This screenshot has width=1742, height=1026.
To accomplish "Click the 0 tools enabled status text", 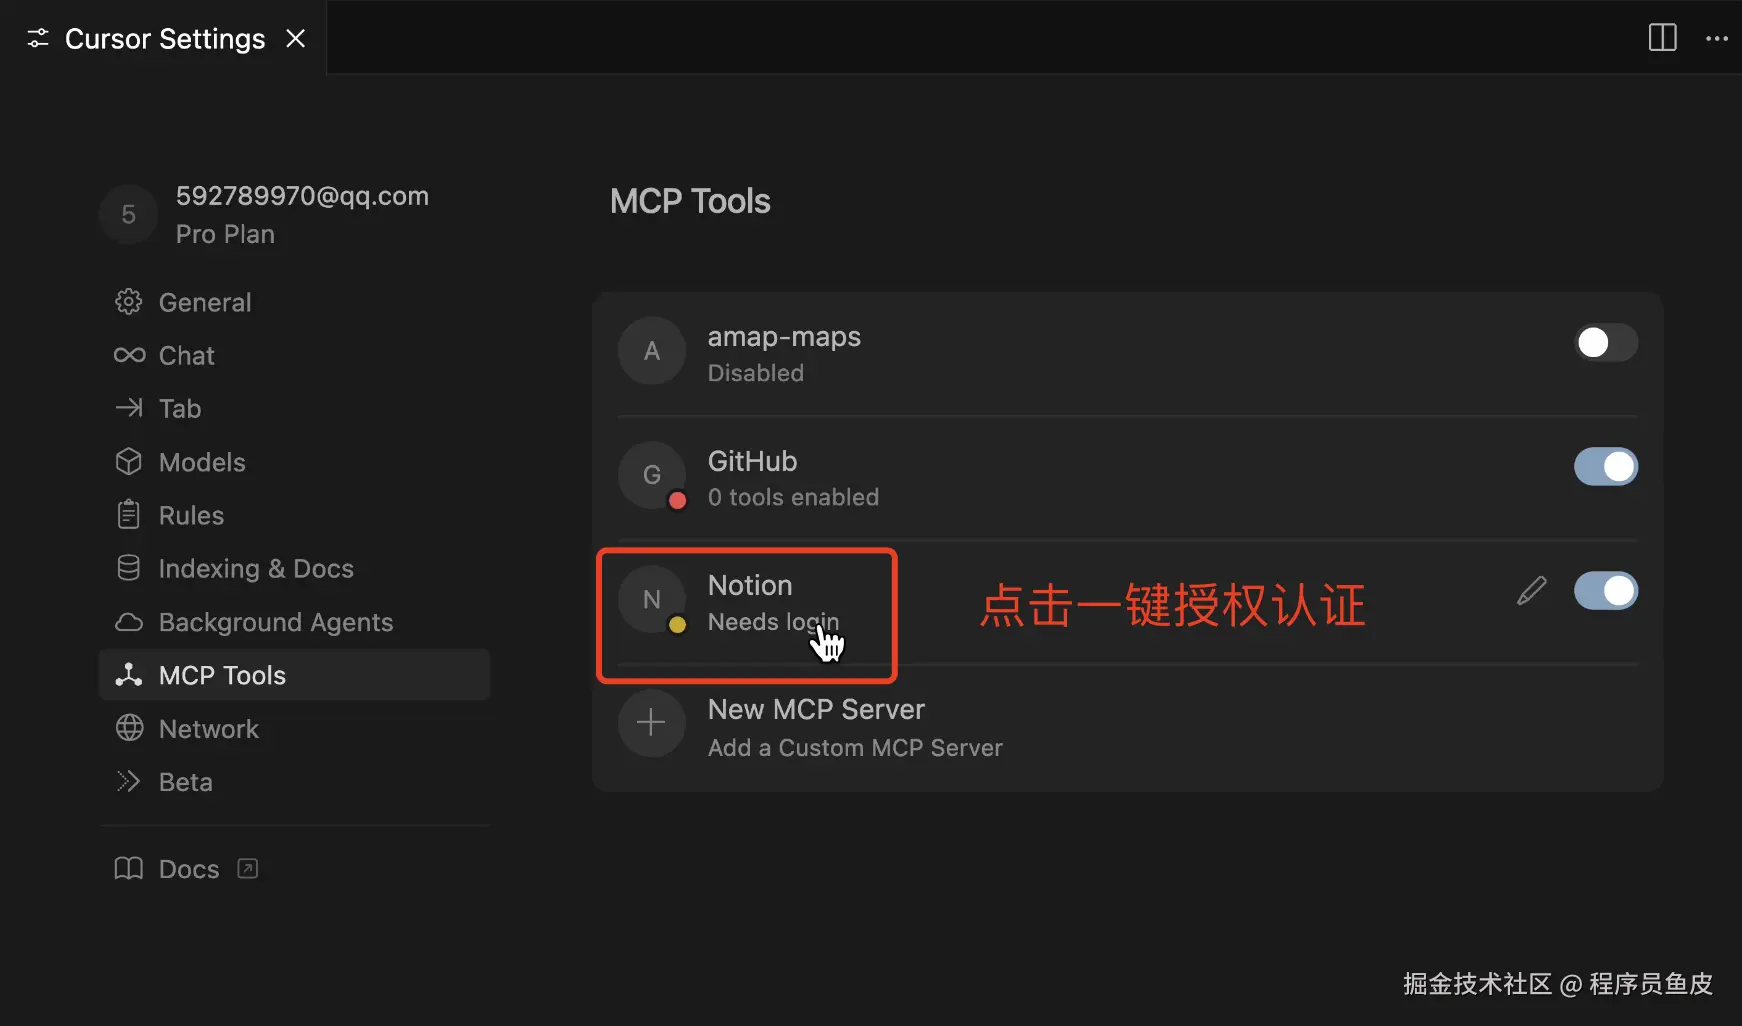I will click(793, 497).
